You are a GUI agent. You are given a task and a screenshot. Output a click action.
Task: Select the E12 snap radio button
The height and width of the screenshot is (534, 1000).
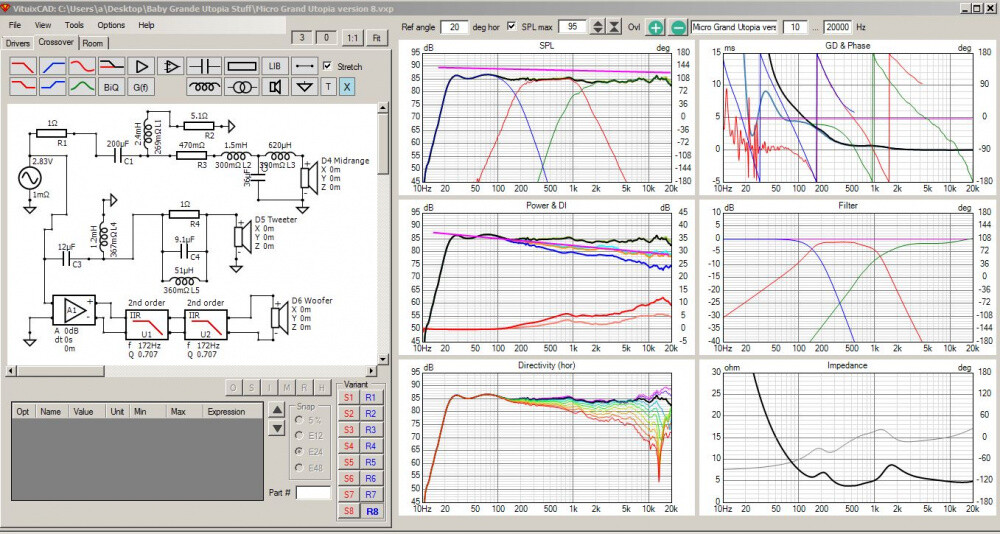(x=297, y=435)
